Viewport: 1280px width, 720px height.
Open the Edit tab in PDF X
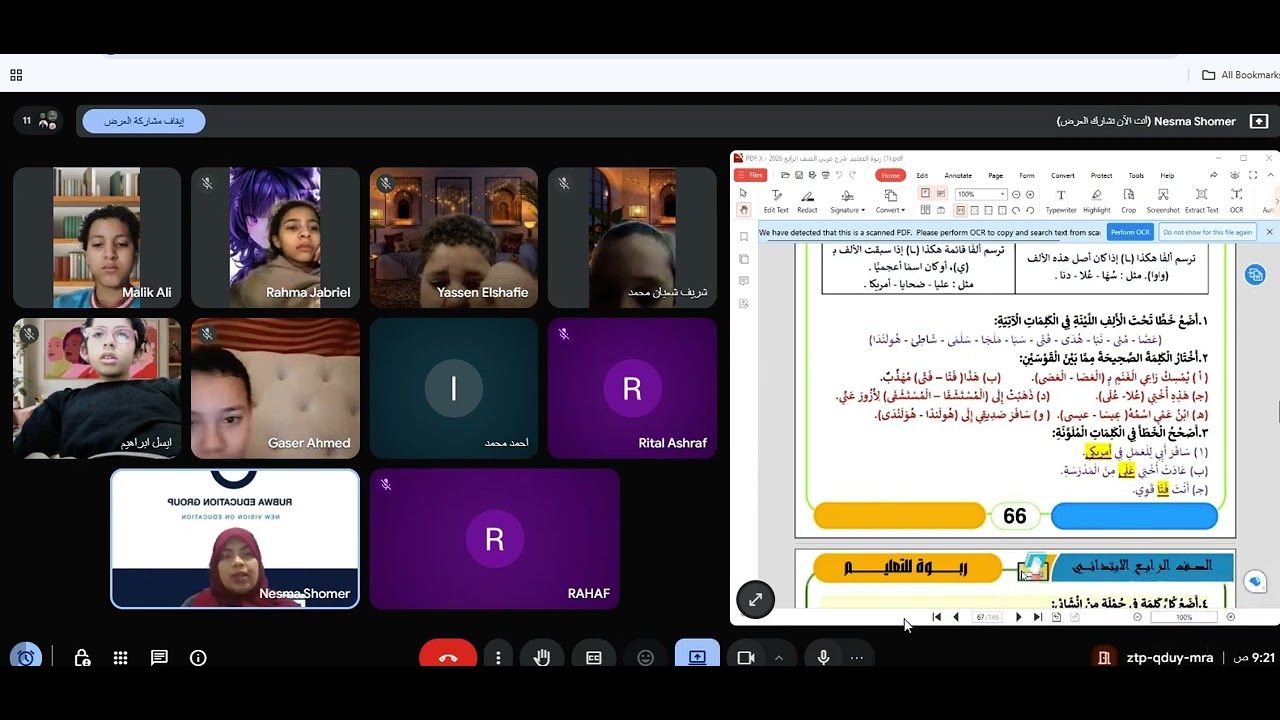[x=922, y=175]
